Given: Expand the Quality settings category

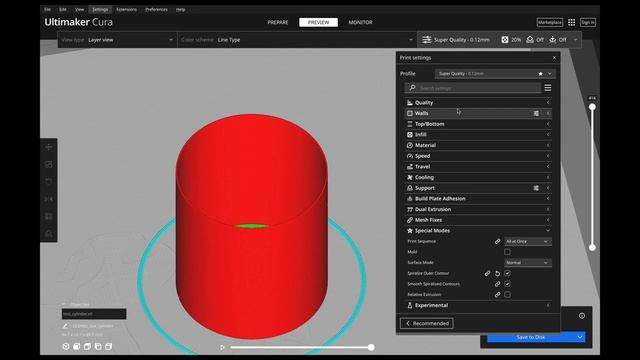Looking at the screenshot, I should point(478,103).
